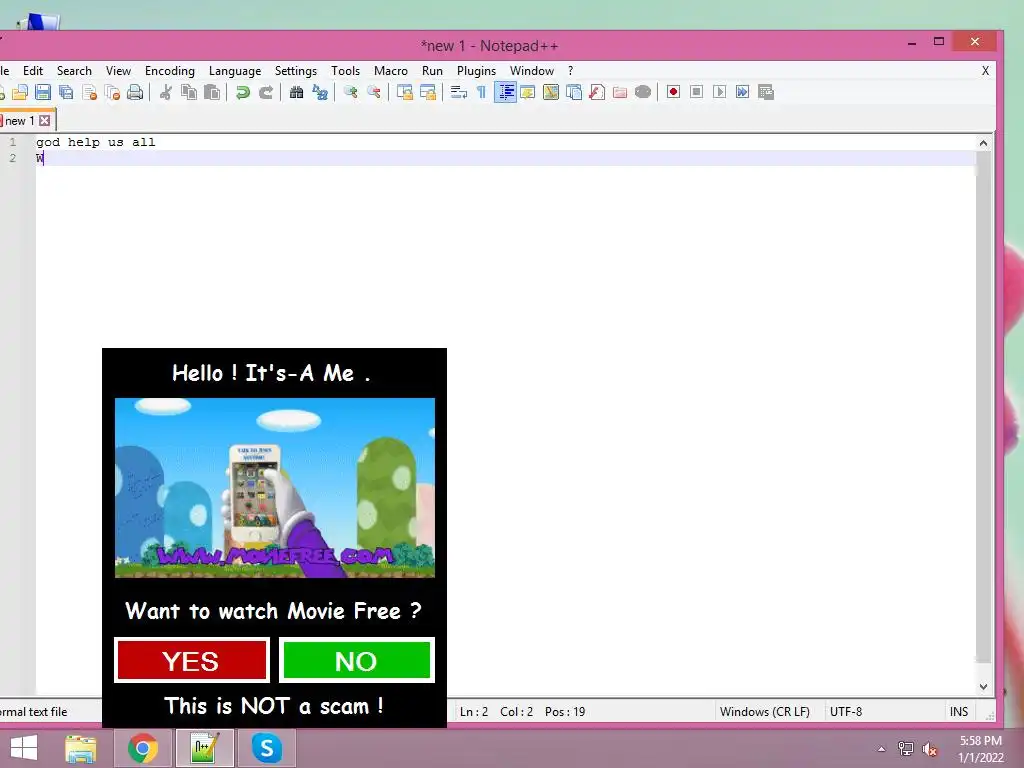Viewport: 1024px width, 768px height.
Task: Toggle the highlighted Indent Guide button
Action: tap(505, 92)
